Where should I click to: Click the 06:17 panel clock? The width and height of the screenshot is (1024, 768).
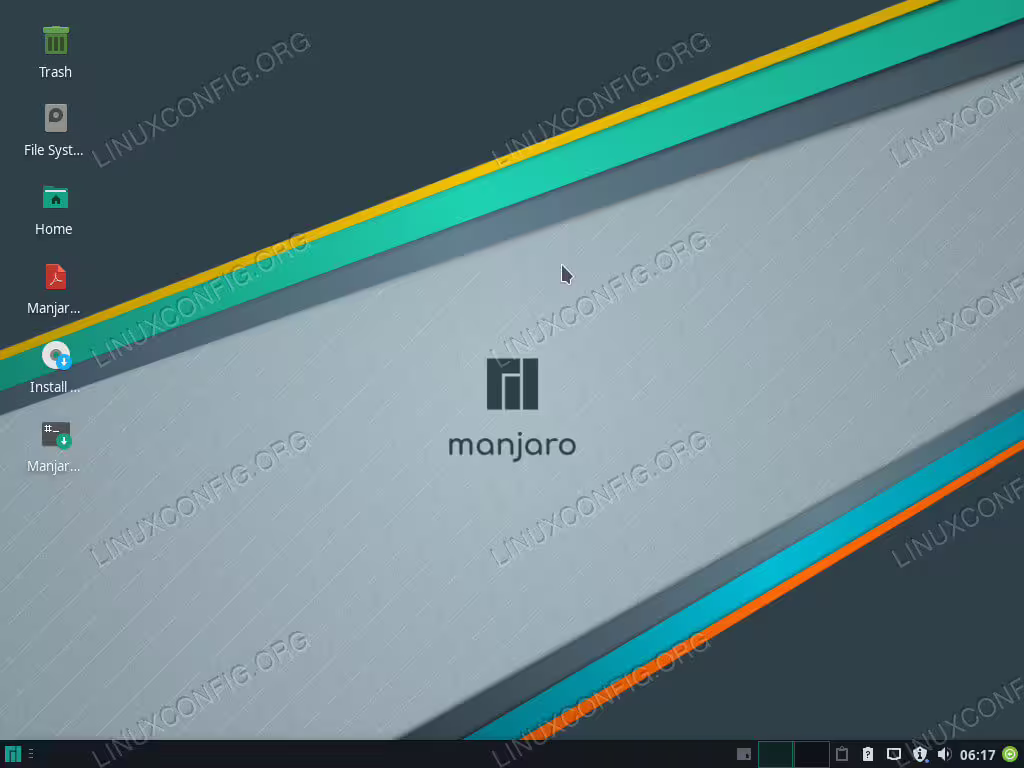pyautogui.click(x=977, y=755)
